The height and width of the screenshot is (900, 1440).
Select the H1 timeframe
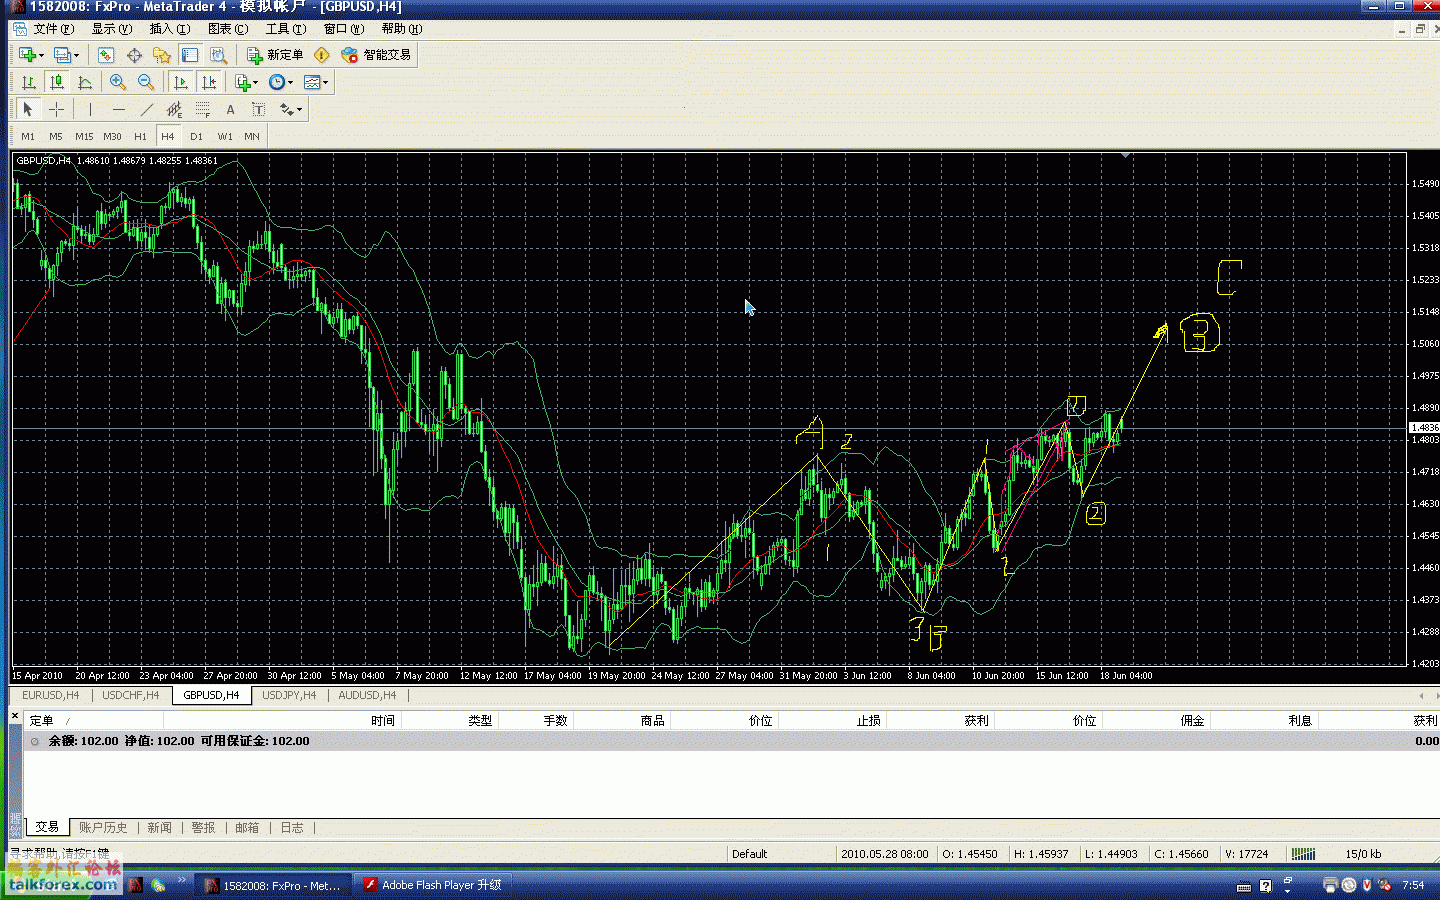(140, 136)
